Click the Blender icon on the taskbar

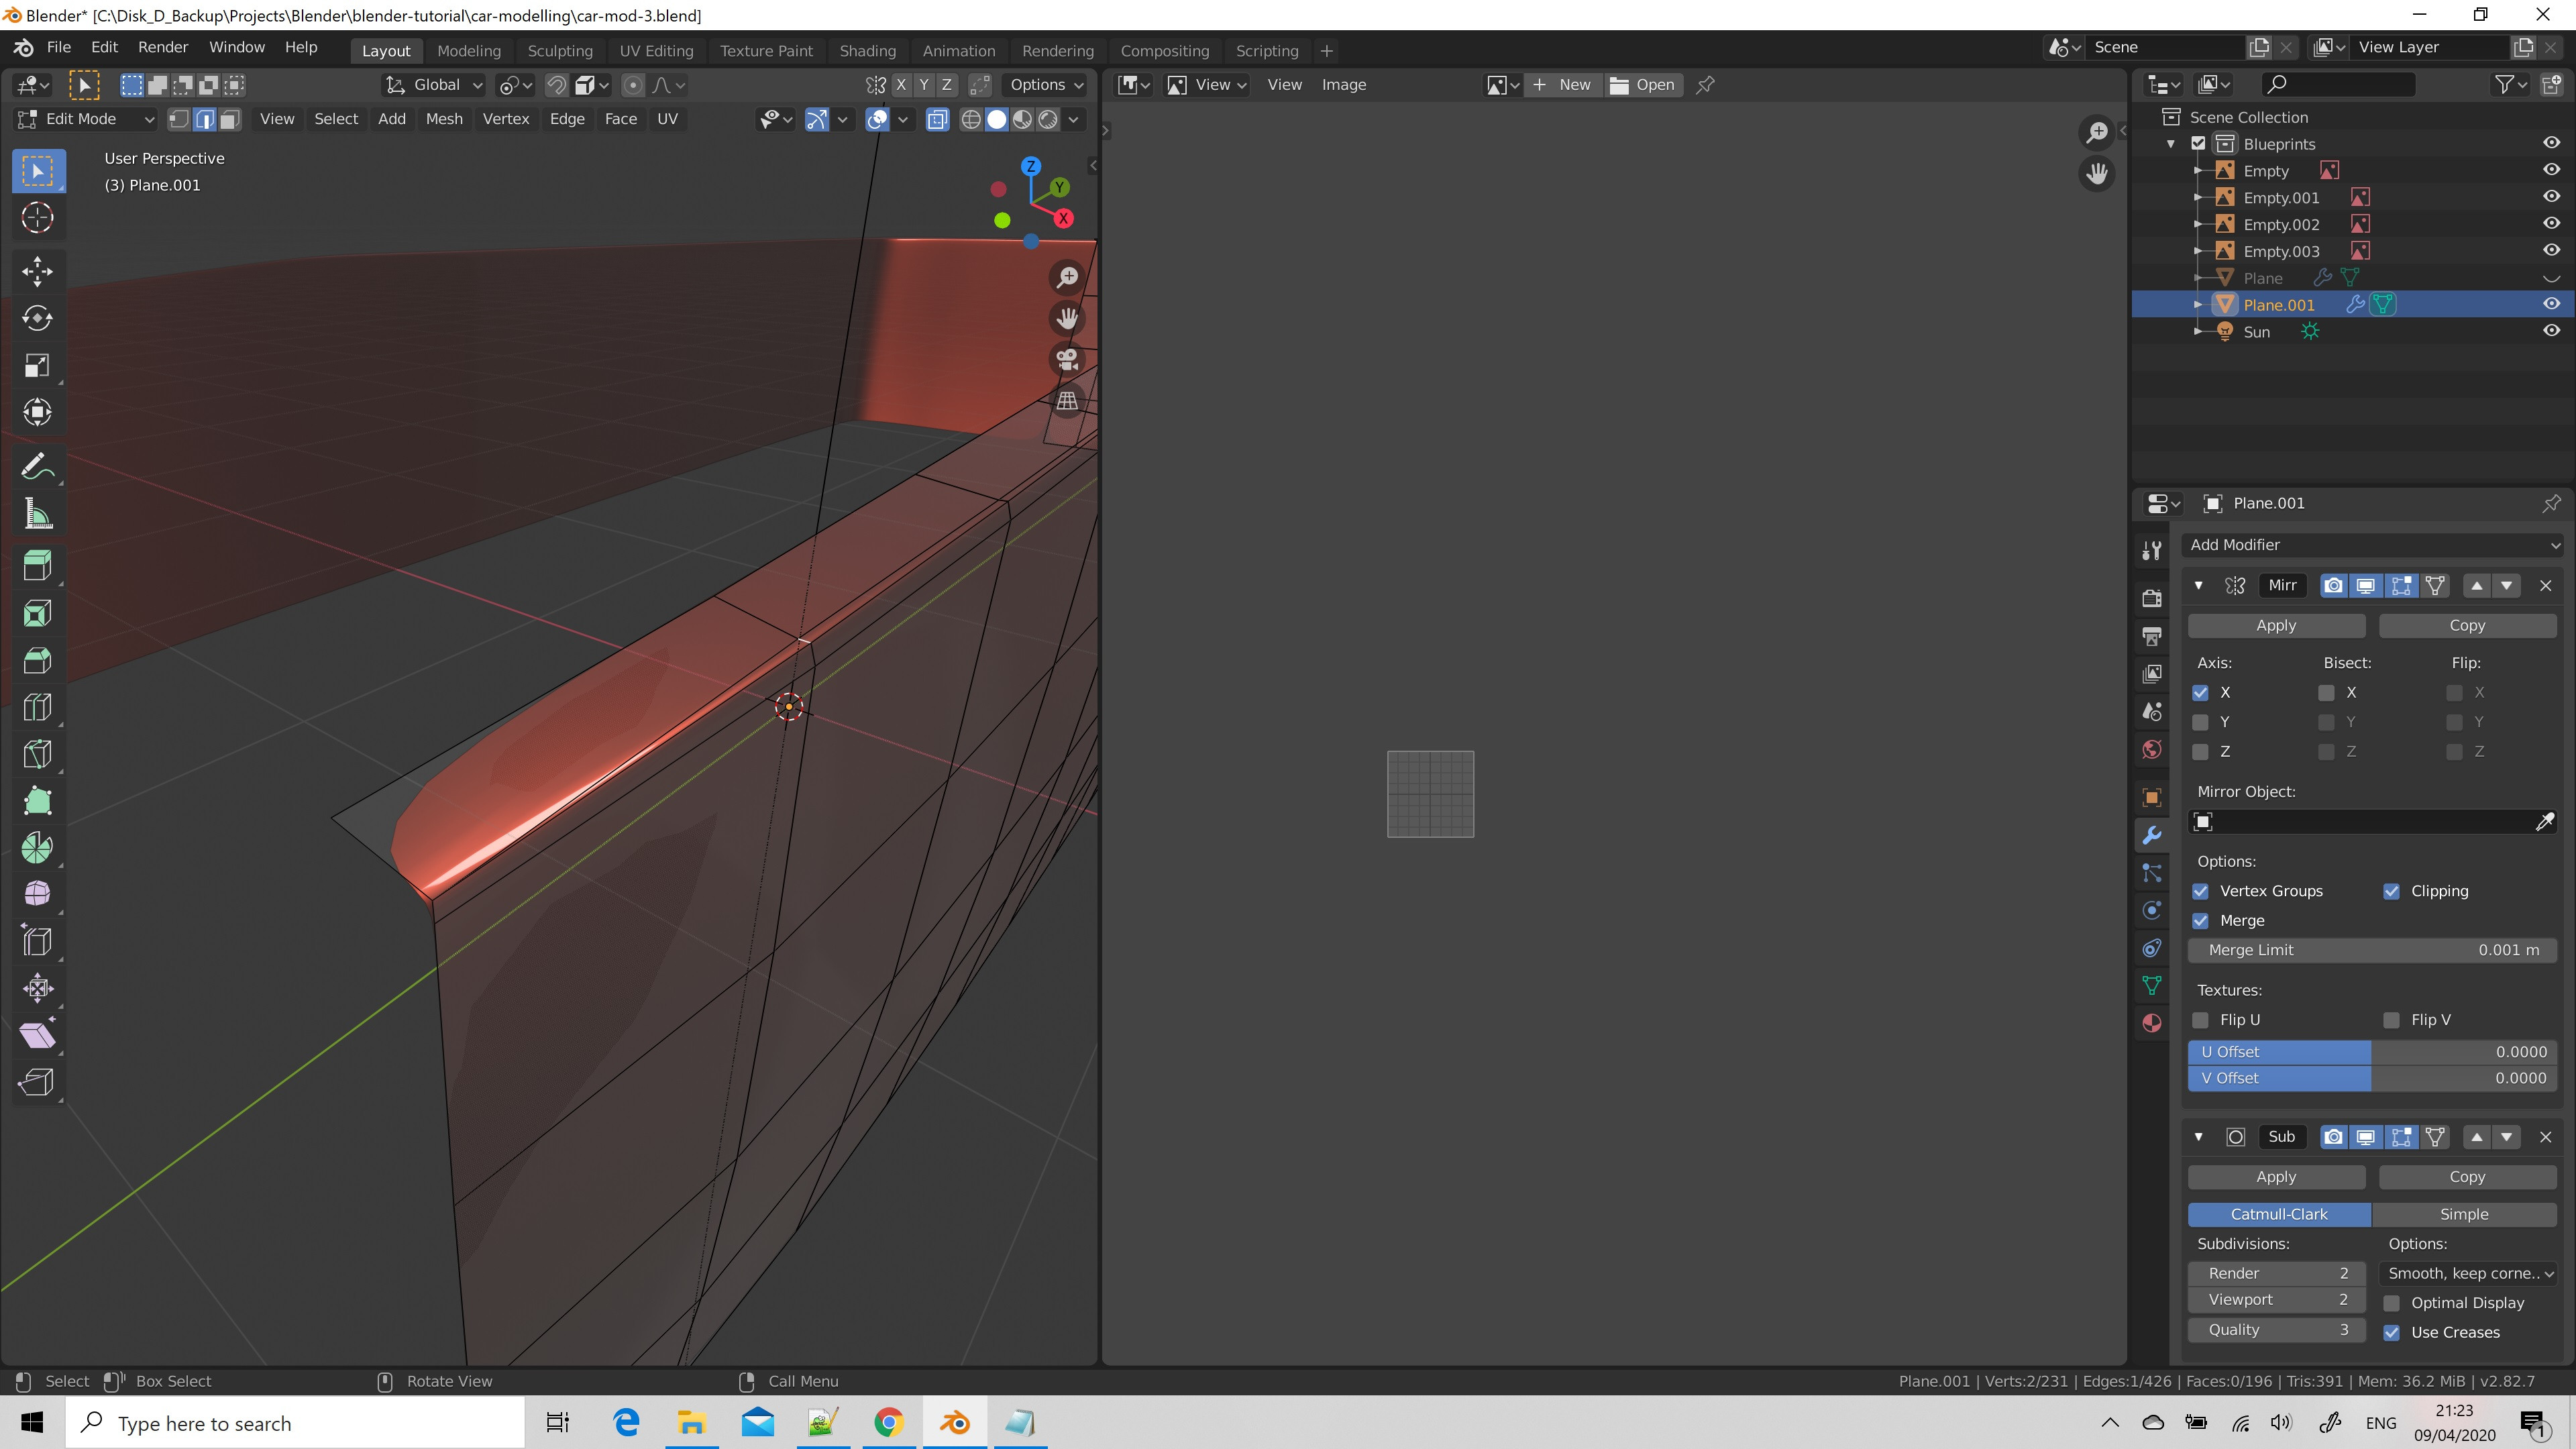tap(954, 1422)
